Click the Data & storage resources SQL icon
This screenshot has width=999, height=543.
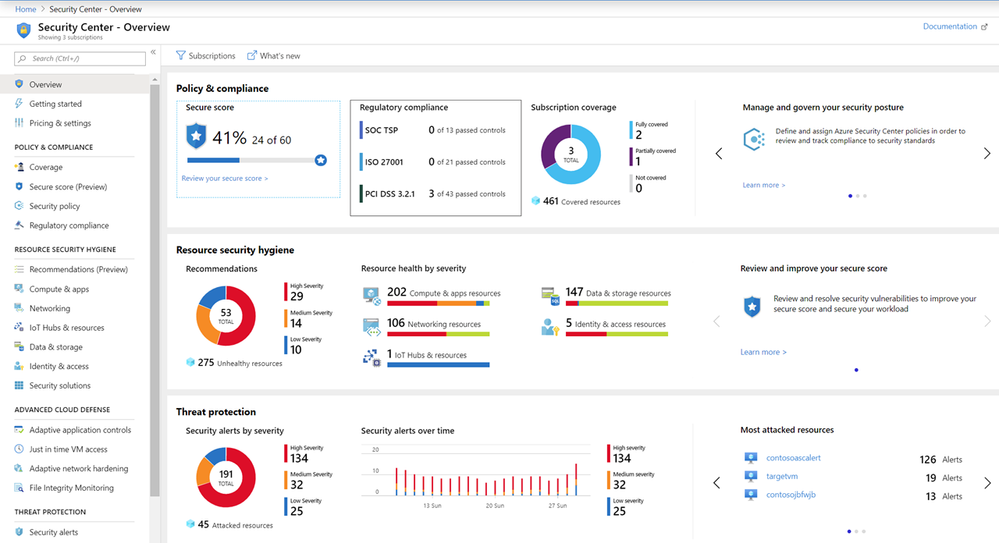[x=550, y=296]
